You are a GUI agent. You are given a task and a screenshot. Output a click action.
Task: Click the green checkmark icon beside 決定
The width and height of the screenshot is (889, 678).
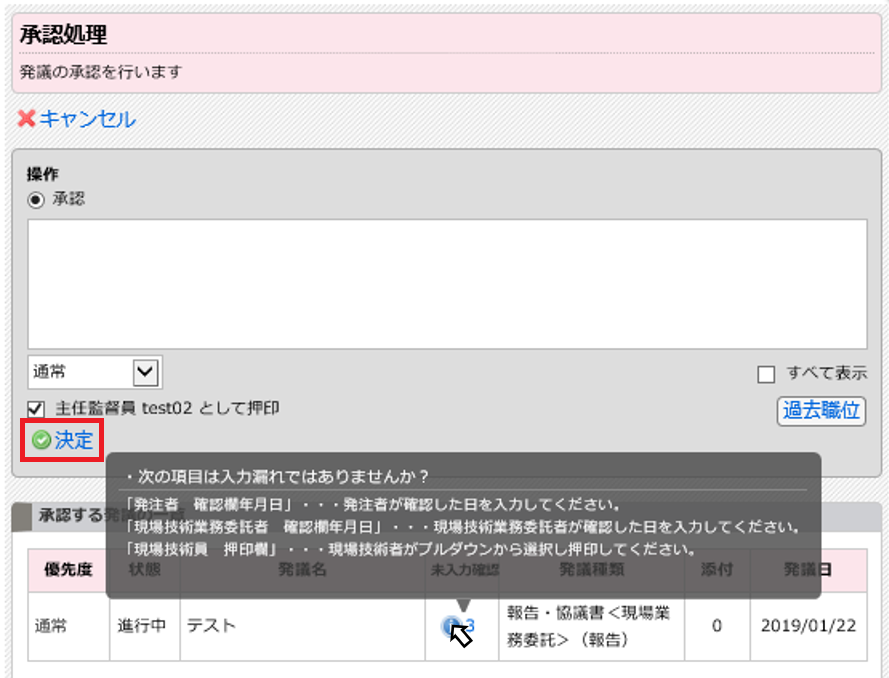(x=41, y=440)
